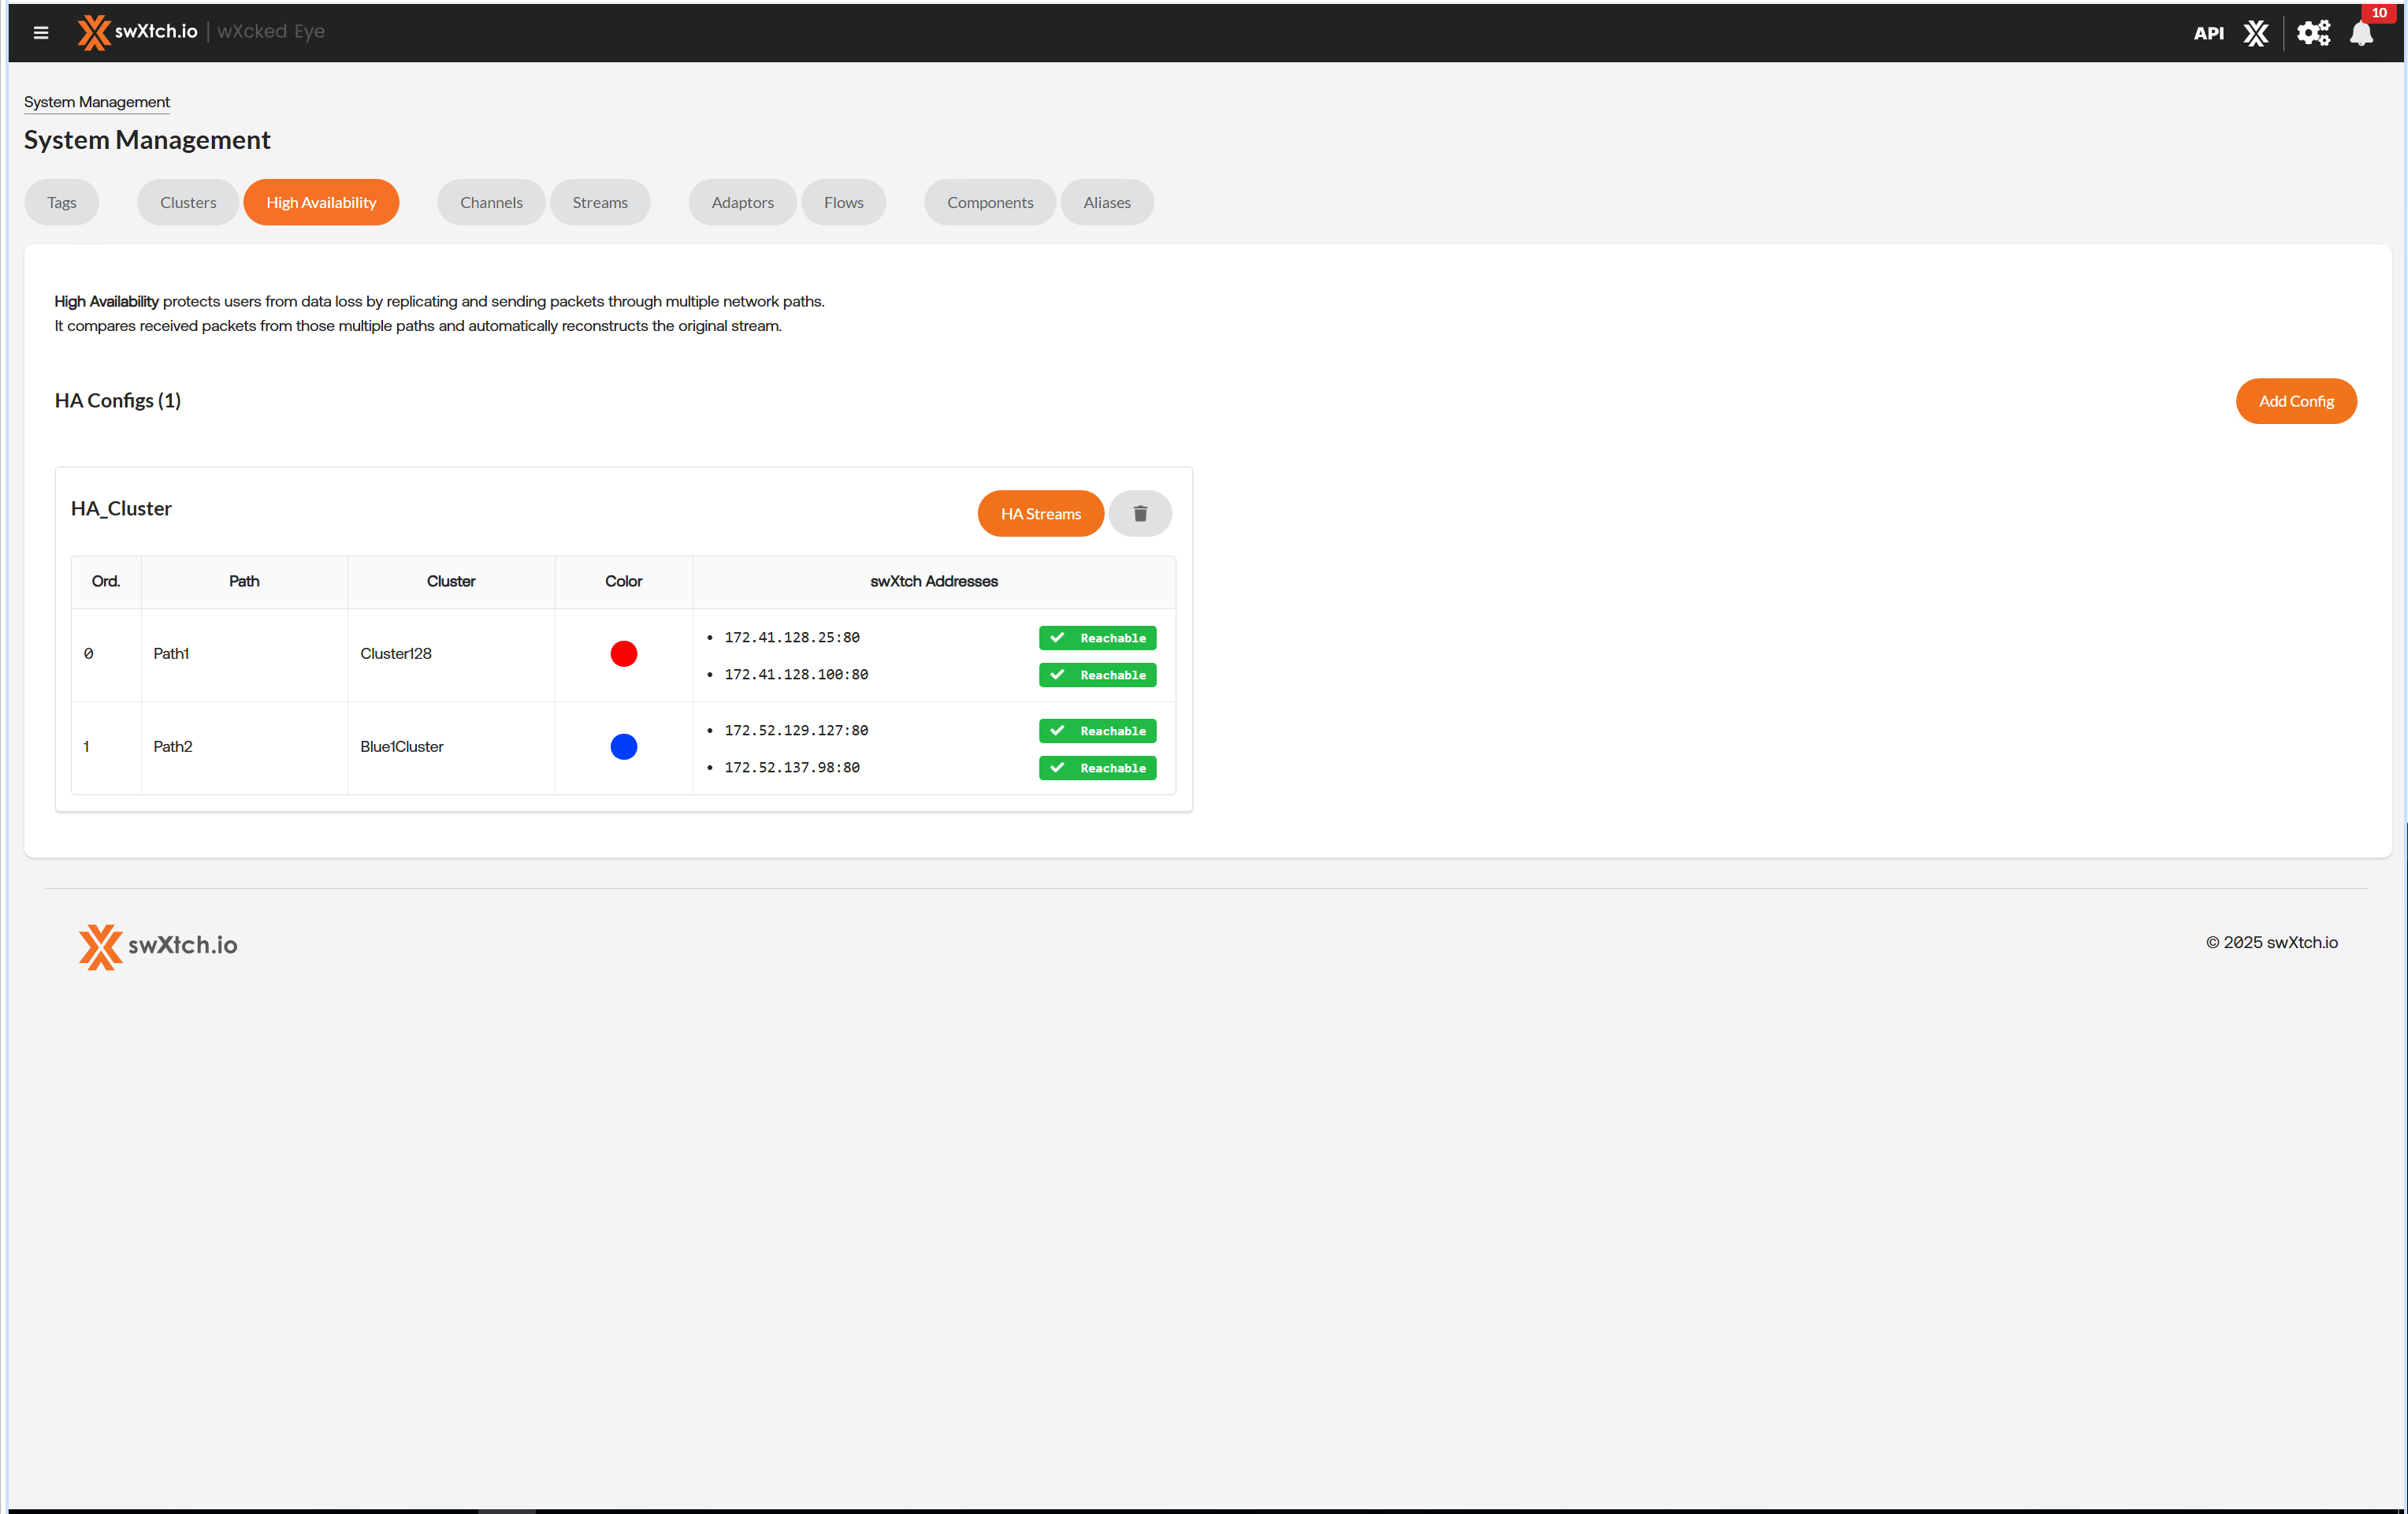Open the hamburger navigation menu
This screenshot has height=1514, width=2408.
[x=41, y=32]
